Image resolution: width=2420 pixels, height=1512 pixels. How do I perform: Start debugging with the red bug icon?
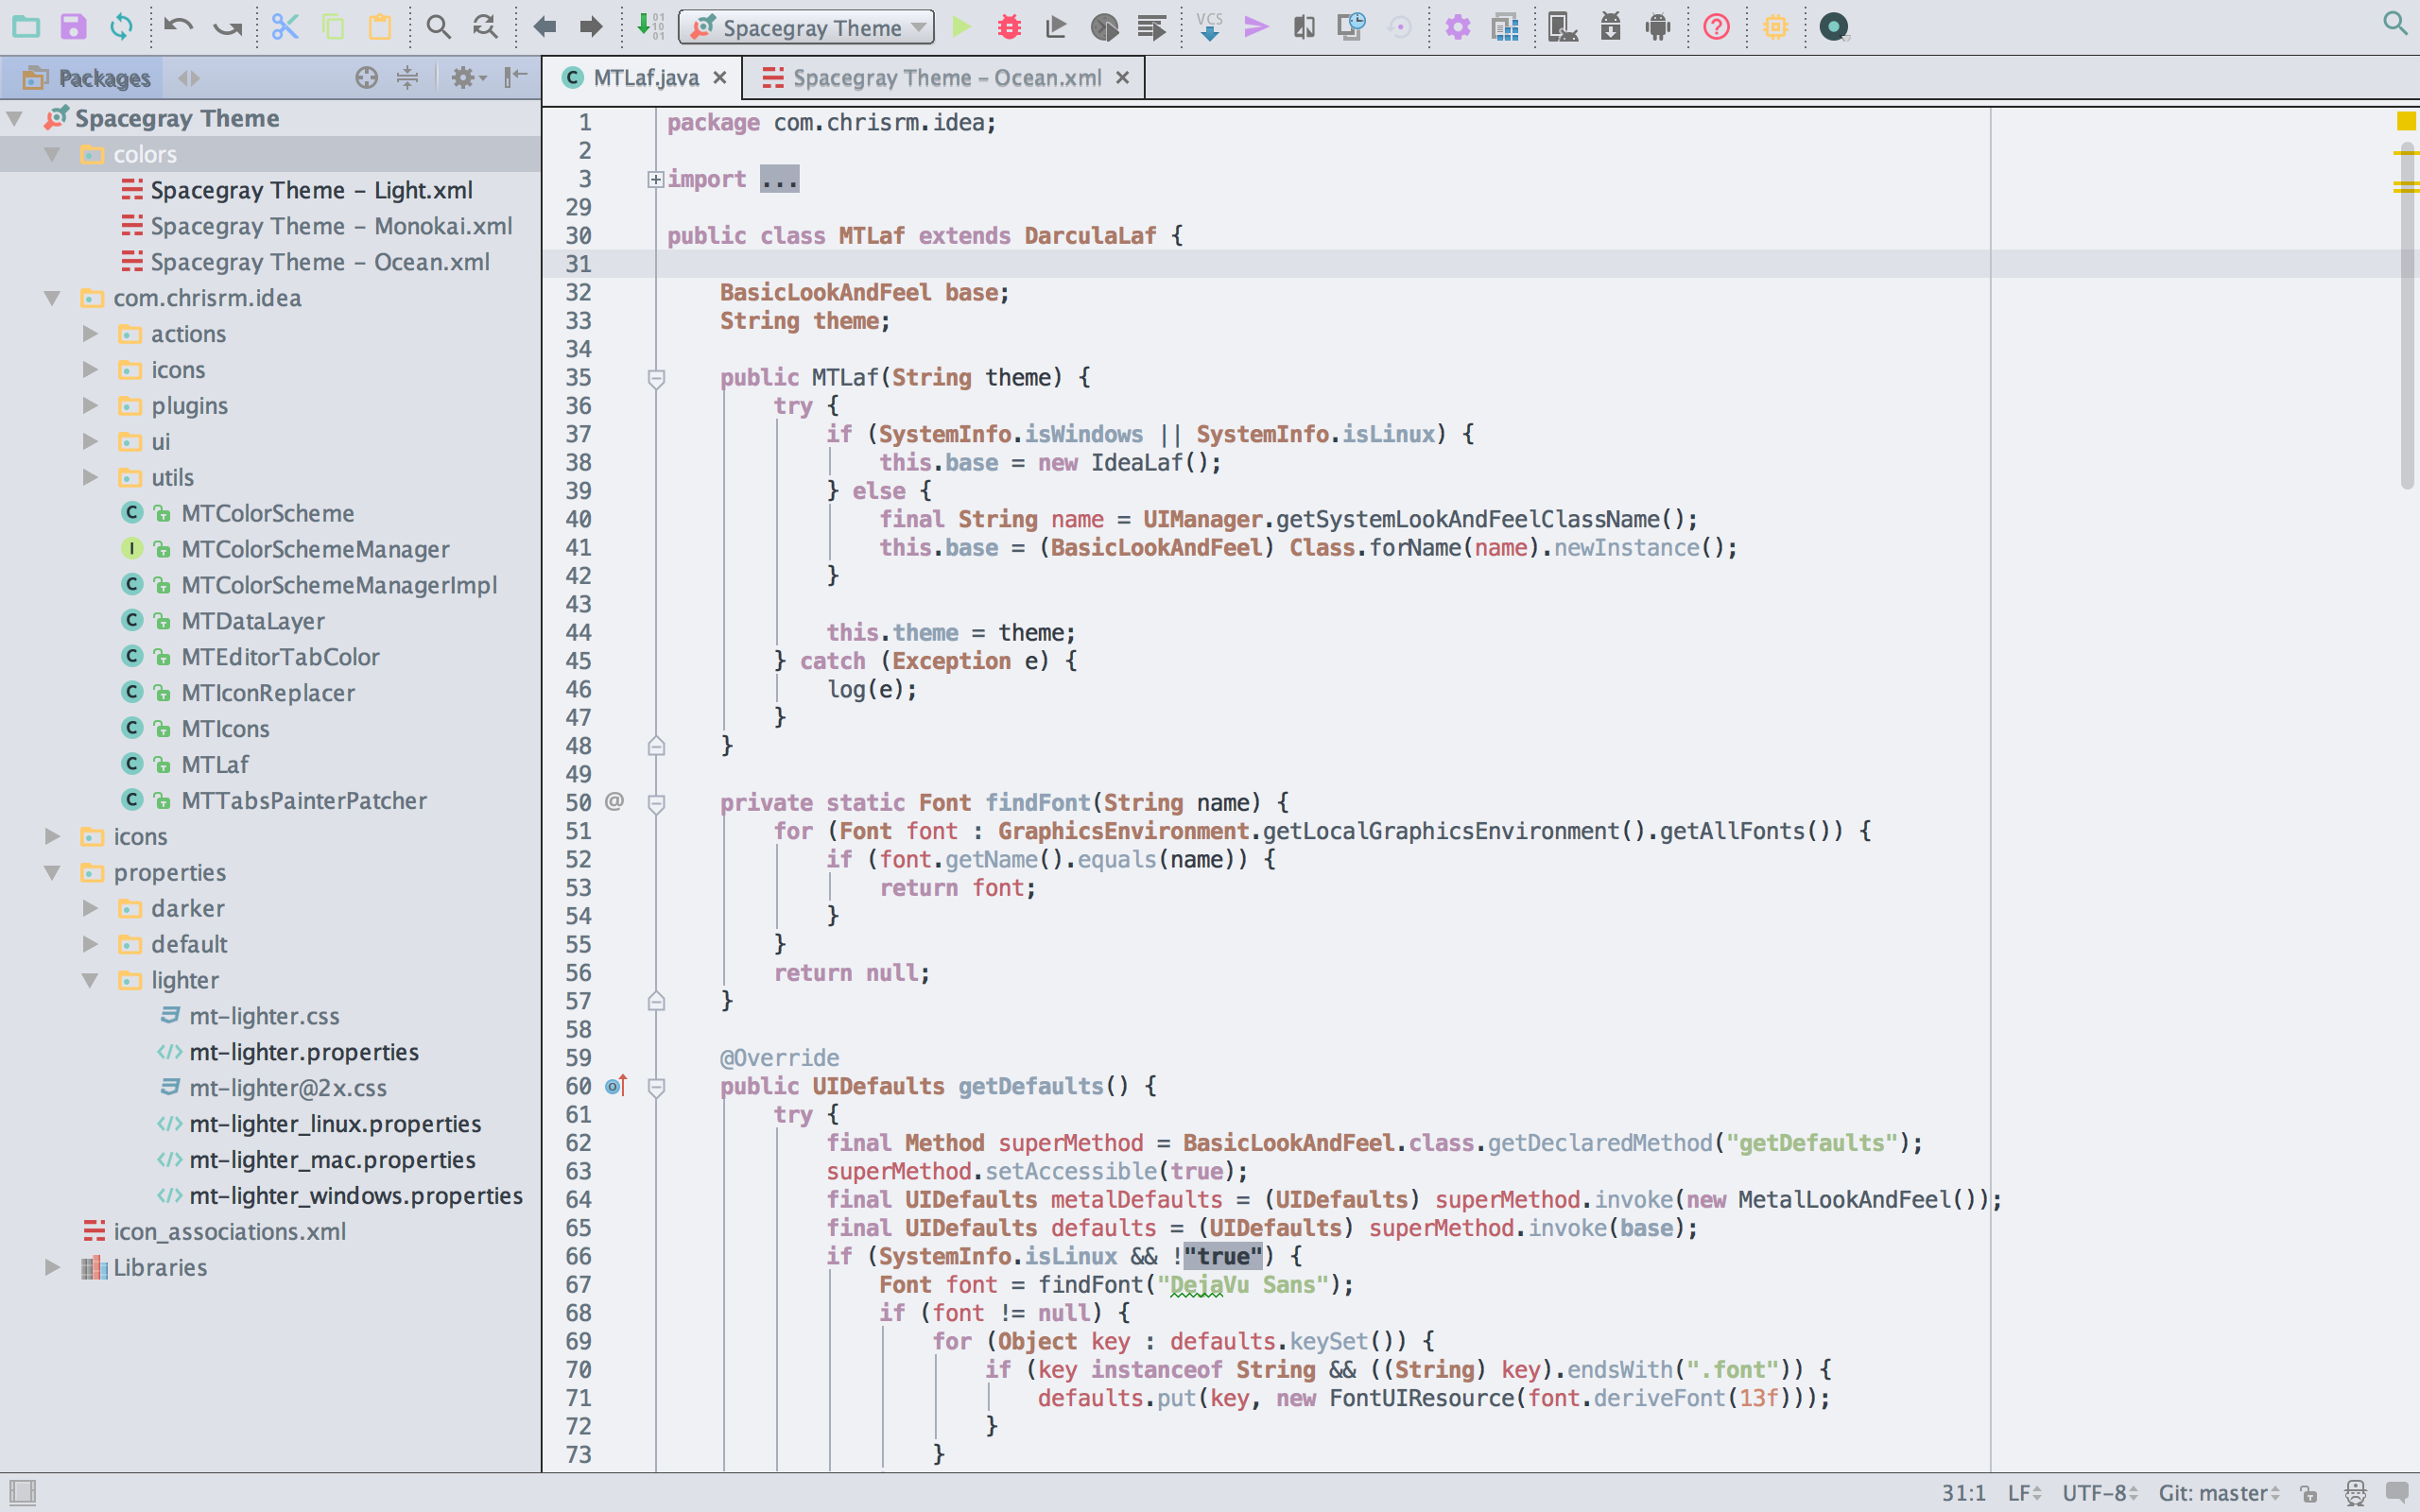click(1009, 27)
